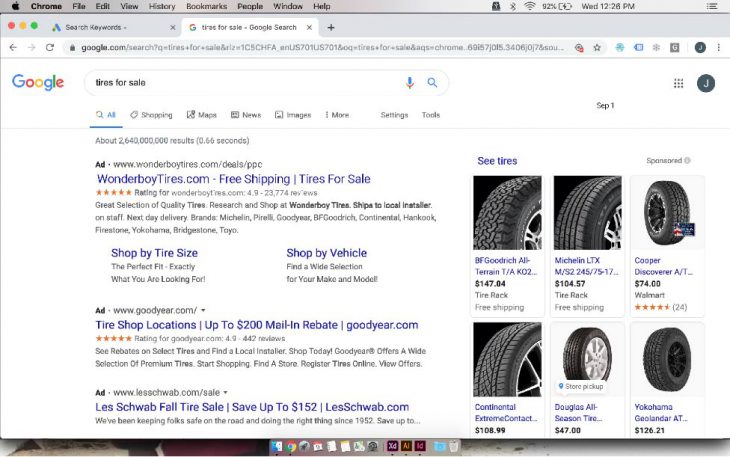Open the WonderboyTires.com Free Shipping ad link
This screenshot has height=457, width=730.
click(x=233, y=179)
